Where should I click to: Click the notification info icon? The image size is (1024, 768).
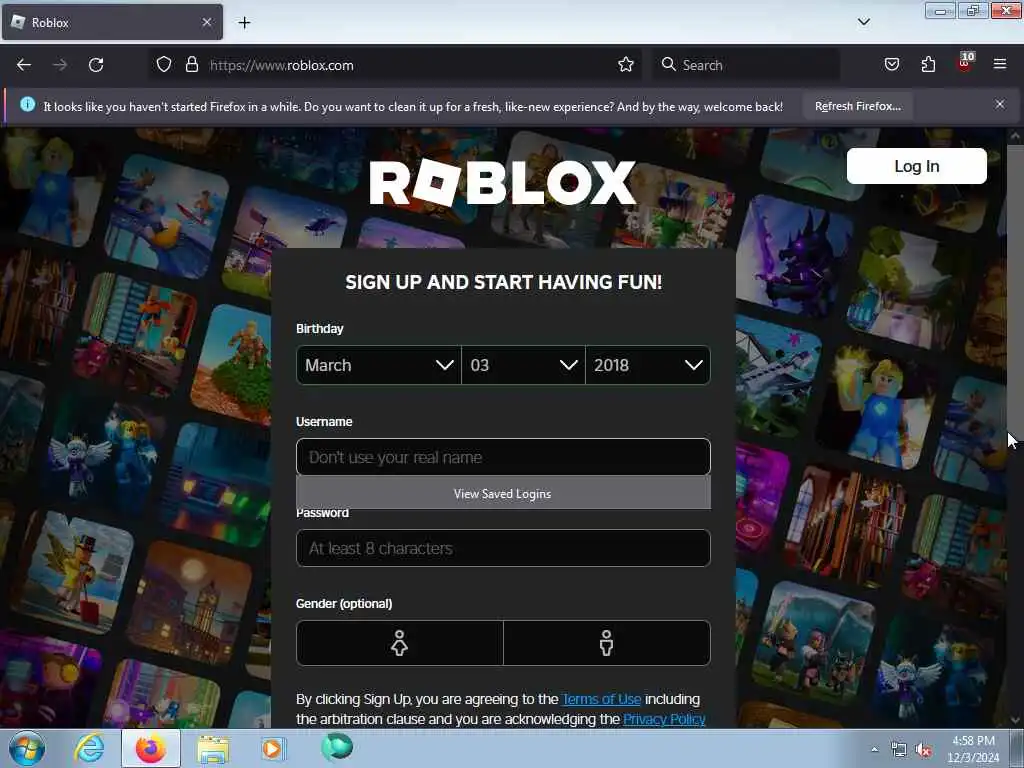27,104
